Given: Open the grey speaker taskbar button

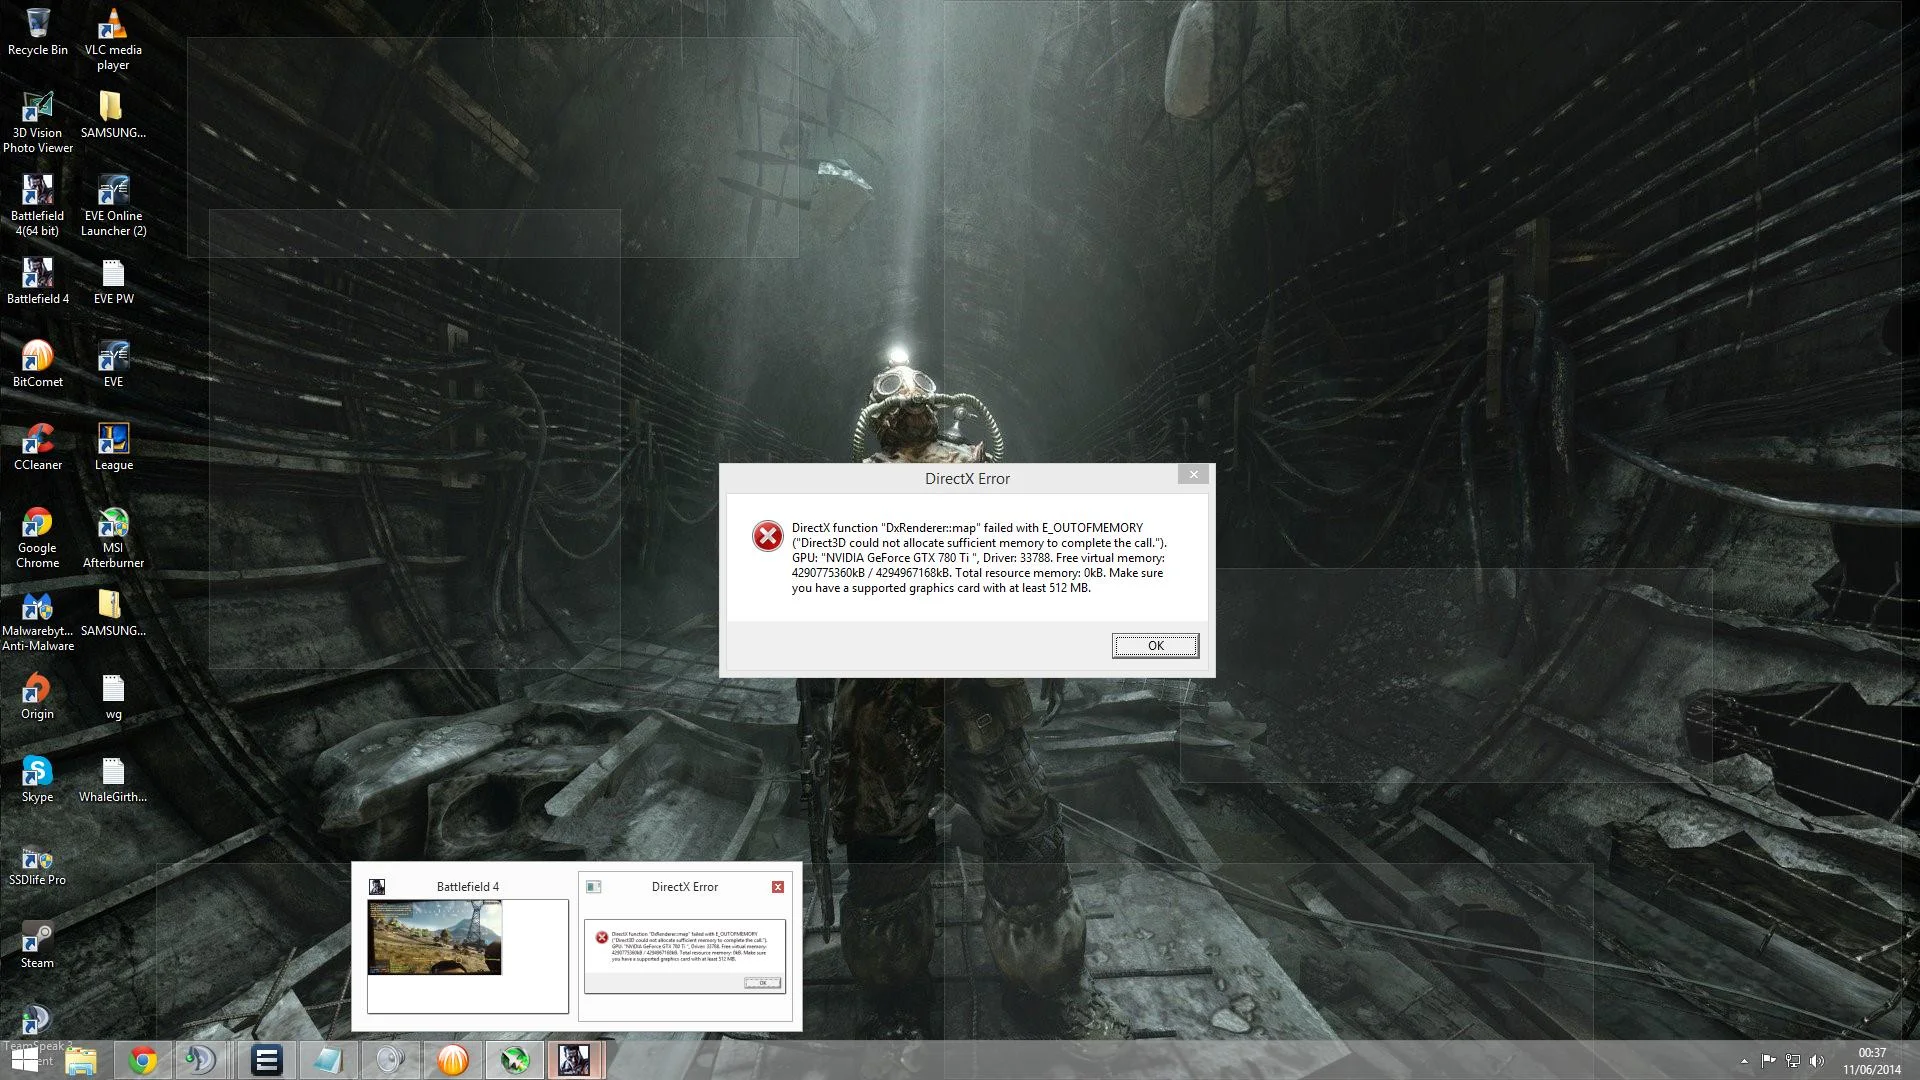Looking at the screenshot, I should [391, 1060].
